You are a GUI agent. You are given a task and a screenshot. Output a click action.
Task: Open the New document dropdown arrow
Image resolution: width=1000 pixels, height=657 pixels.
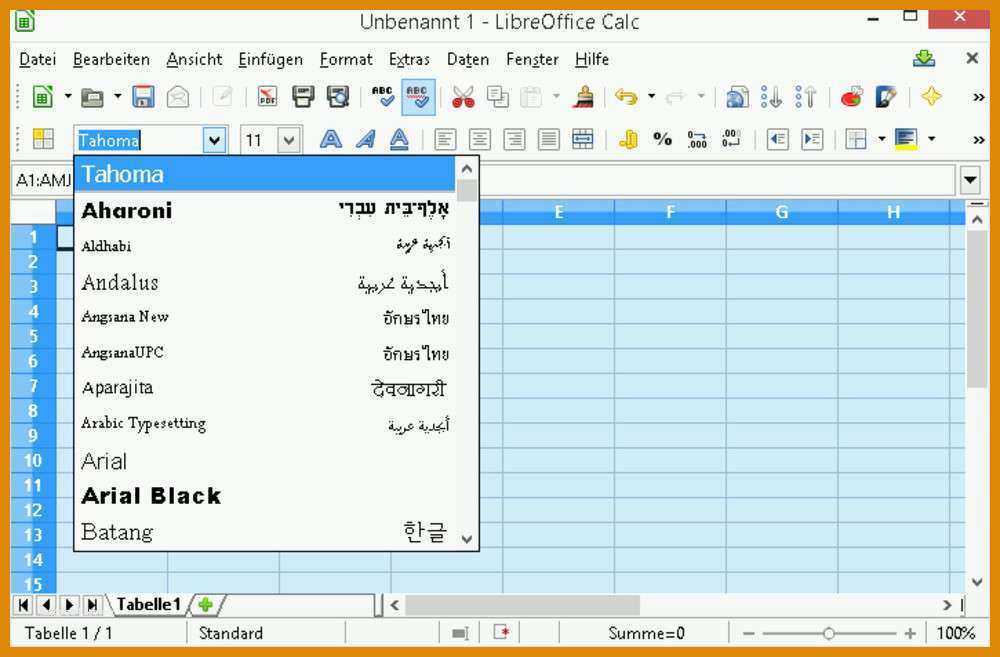coord(68,97)
